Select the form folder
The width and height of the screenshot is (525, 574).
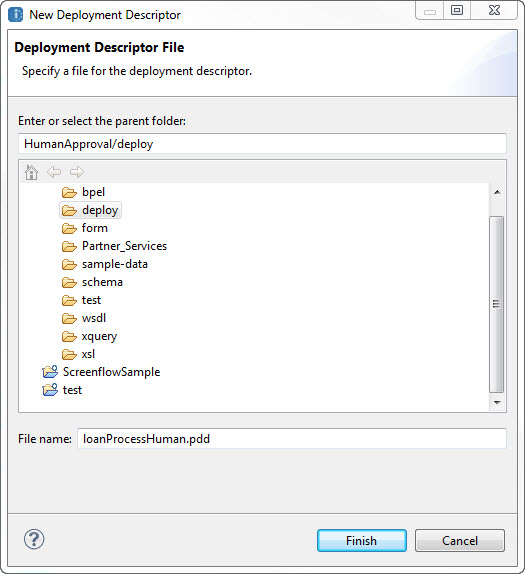(85, 228)
